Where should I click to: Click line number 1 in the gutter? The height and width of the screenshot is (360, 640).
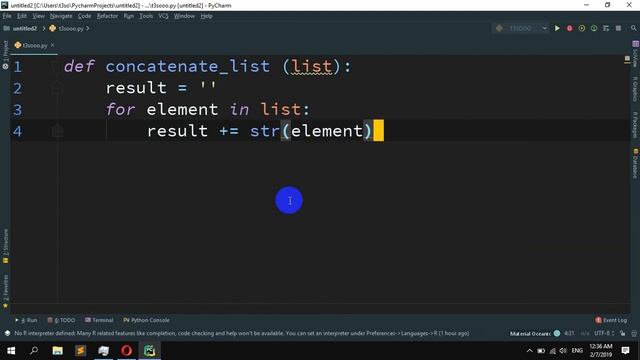click(x=18, y=67)
